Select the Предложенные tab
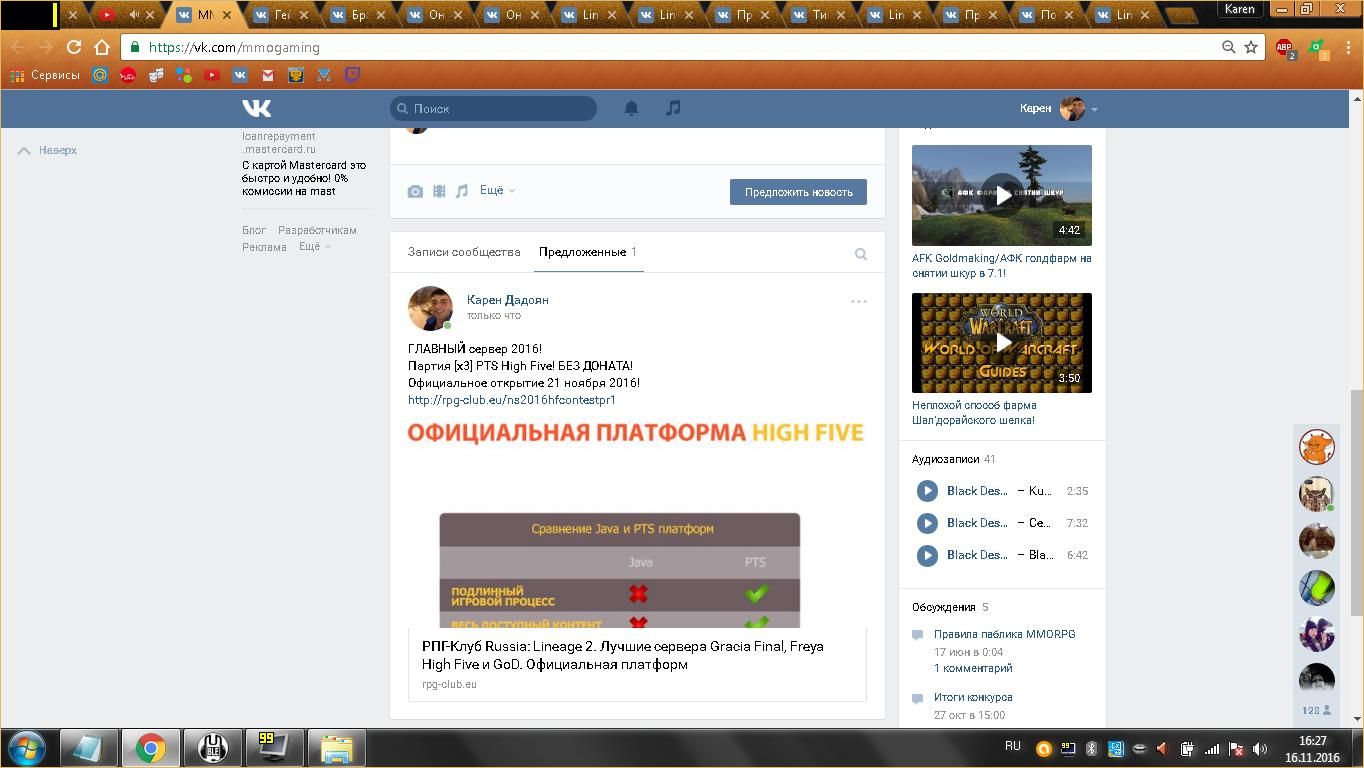This screenshot has width=1364, height=768. 588,252
